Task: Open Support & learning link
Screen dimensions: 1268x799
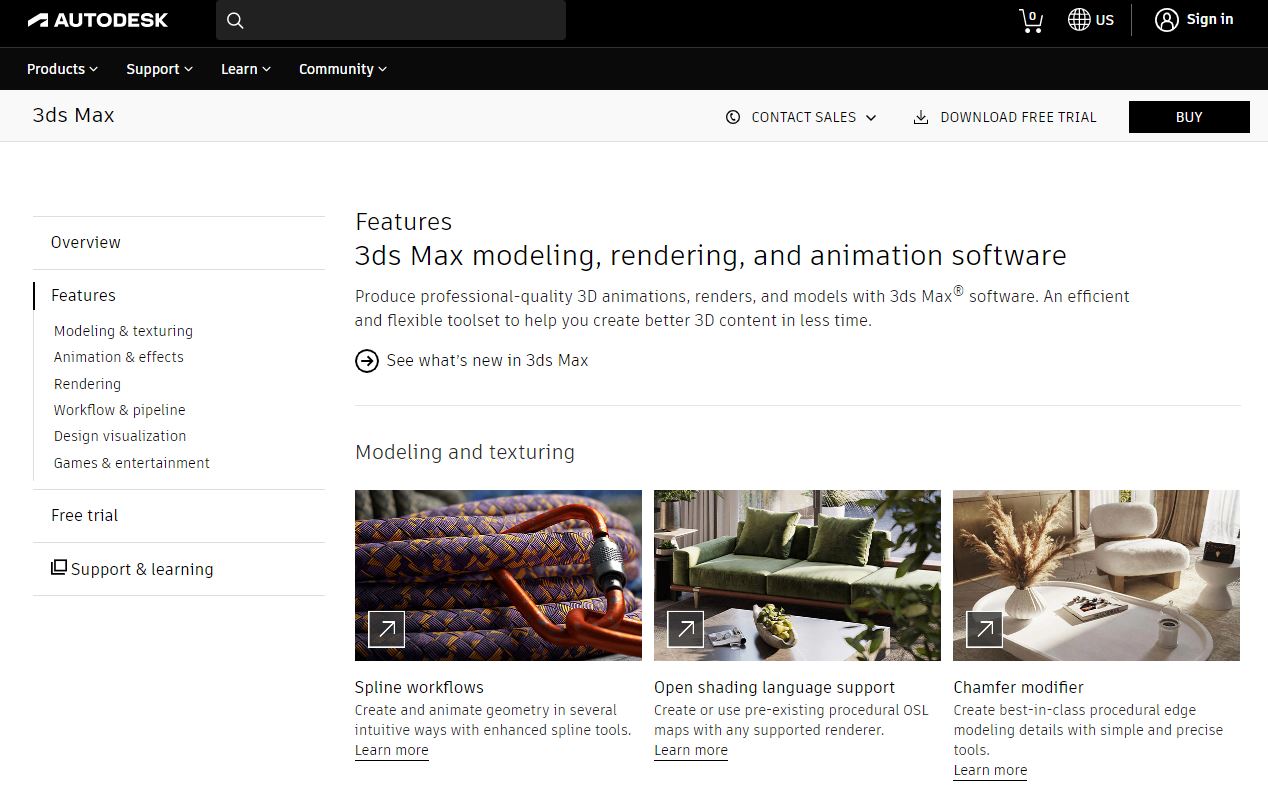Action: 142,570
